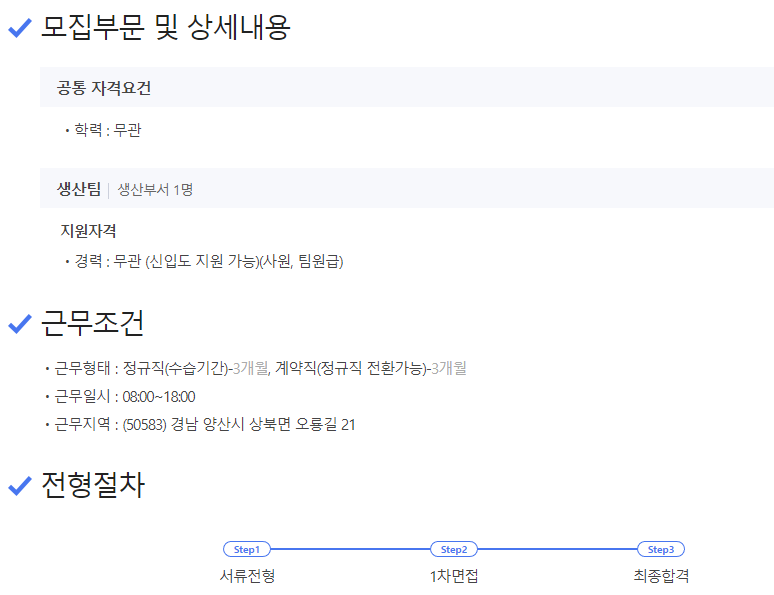The height and width of the screenshot is (595, 774).
Task: Click the 근무조건 heading text
Action: [93, 323]
